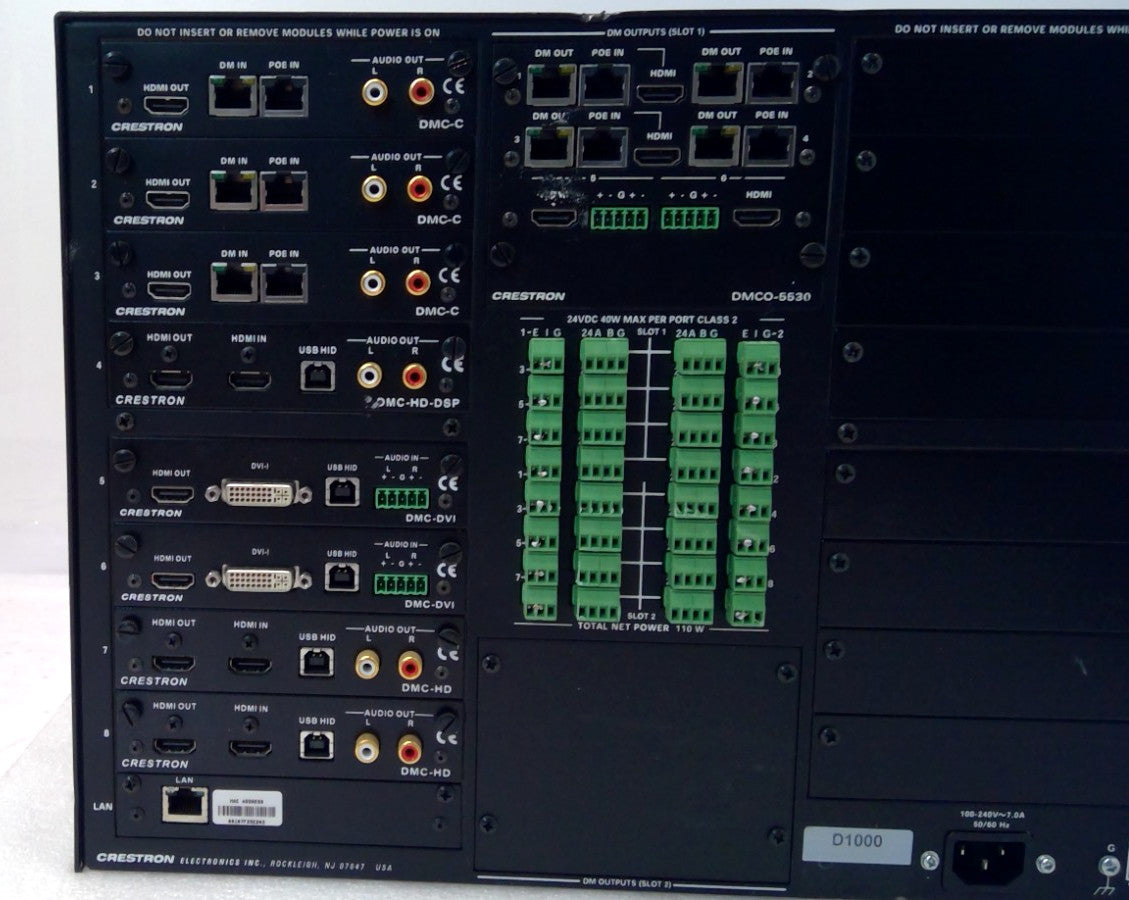Image resolution: width=1129 pixels, height=900 pixels.
Task: Select the HDMI IN port on card 4
Action: click(x=250, y=380)
